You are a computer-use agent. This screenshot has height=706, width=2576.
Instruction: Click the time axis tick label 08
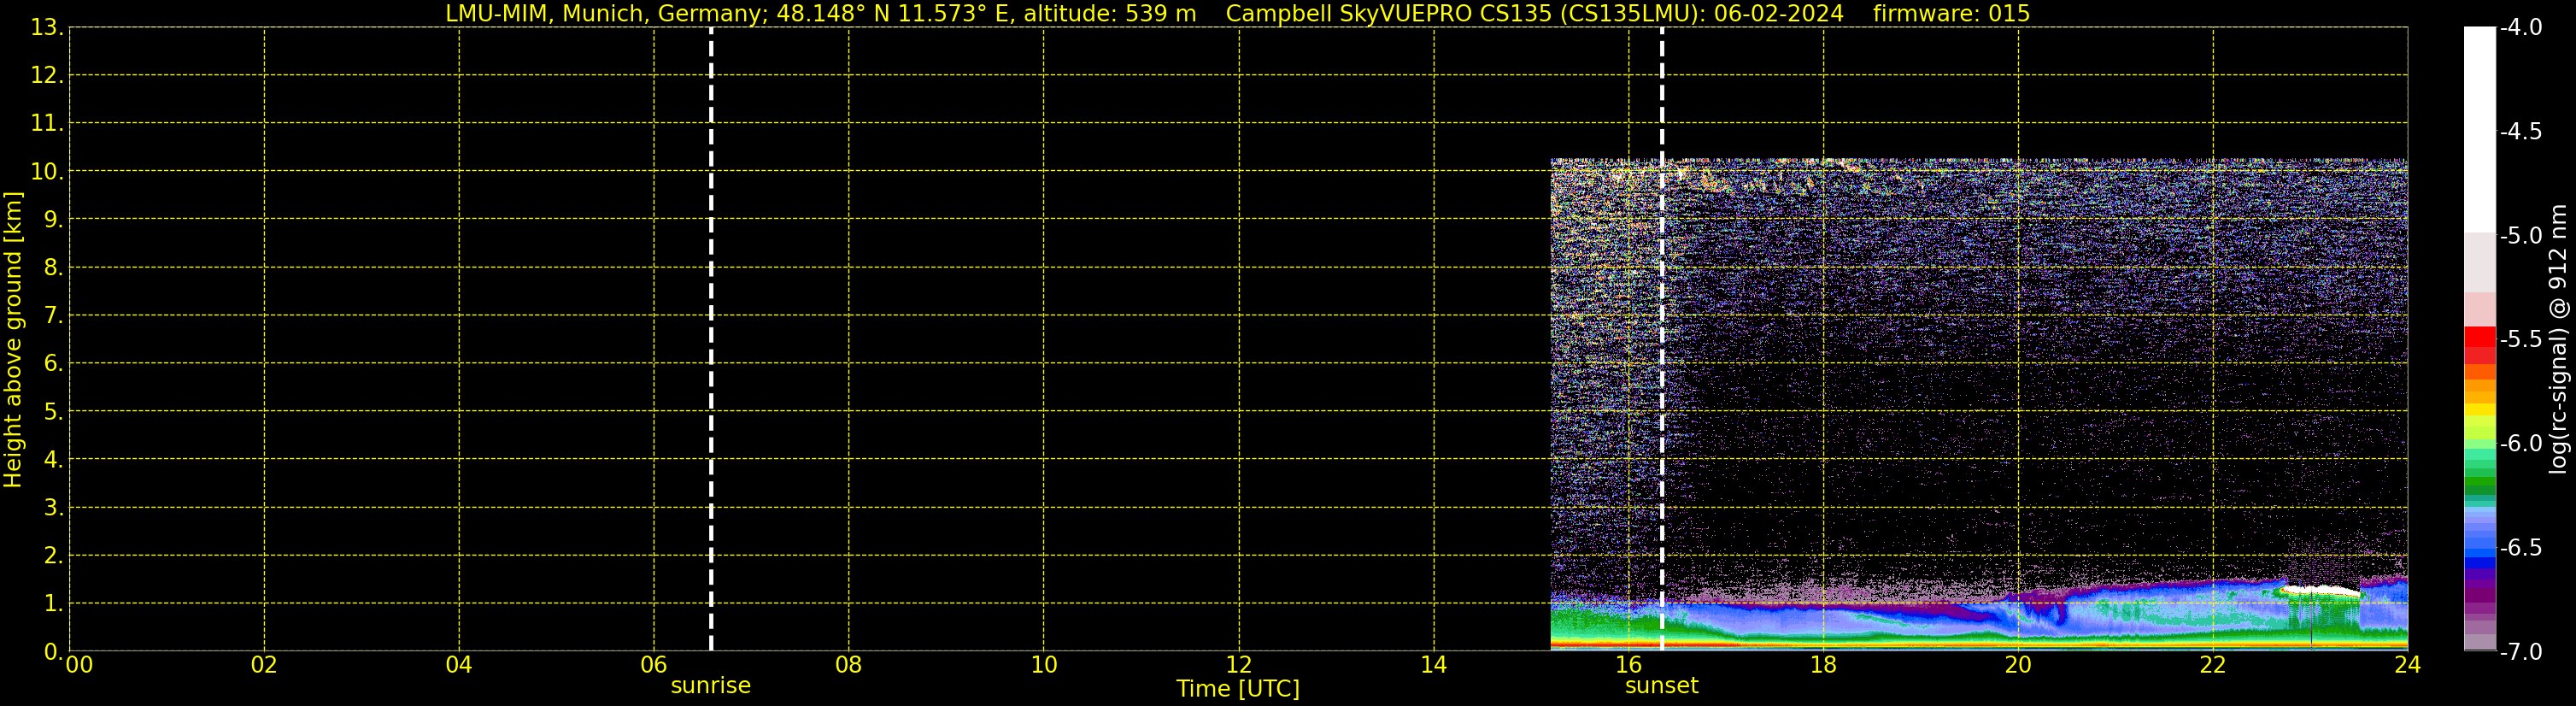pos(849,665)
